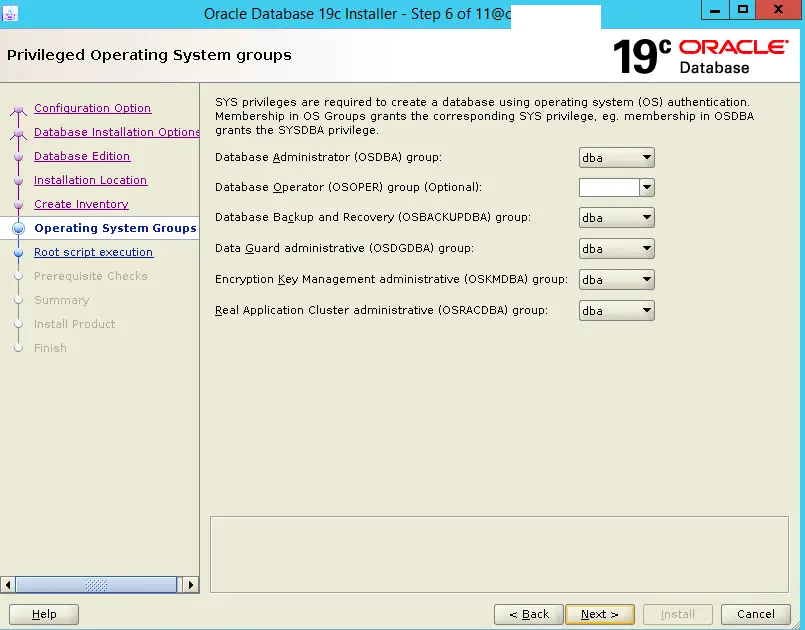Click the Java installer icon in title bar
The height and width of the screenshot is (630, 805).
pos(10,14)
